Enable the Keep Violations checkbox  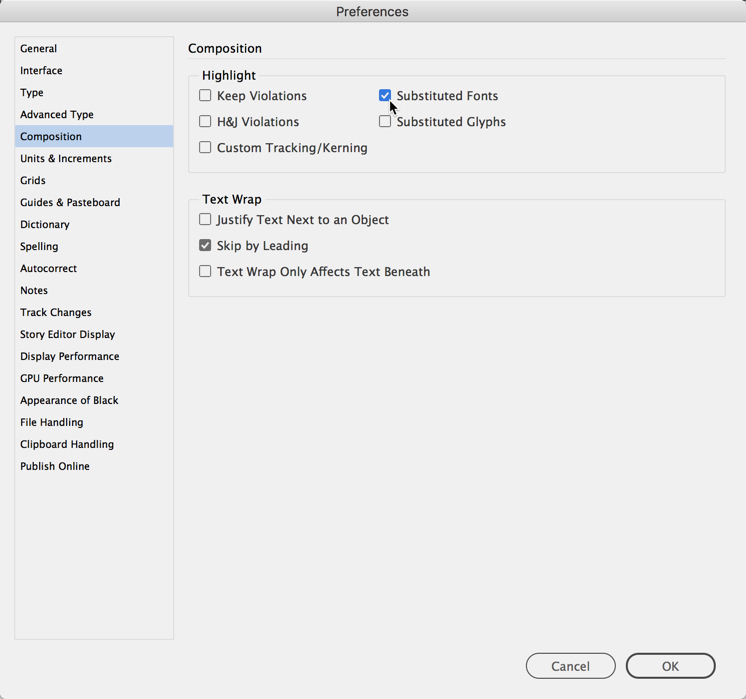tap(205, 96)
